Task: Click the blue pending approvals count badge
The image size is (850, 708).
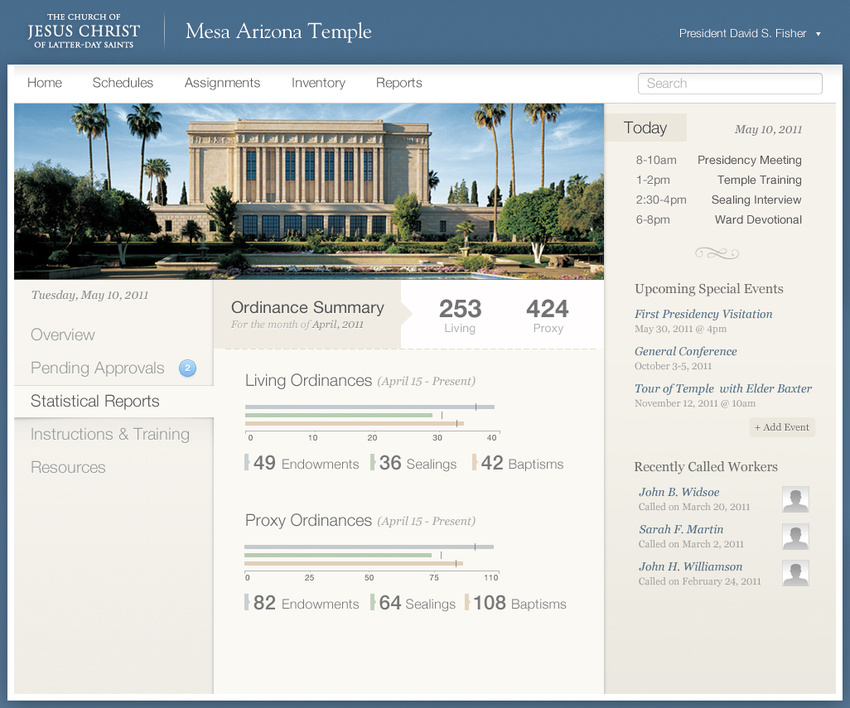Action: pyautogui.click(x=188, y=368)
